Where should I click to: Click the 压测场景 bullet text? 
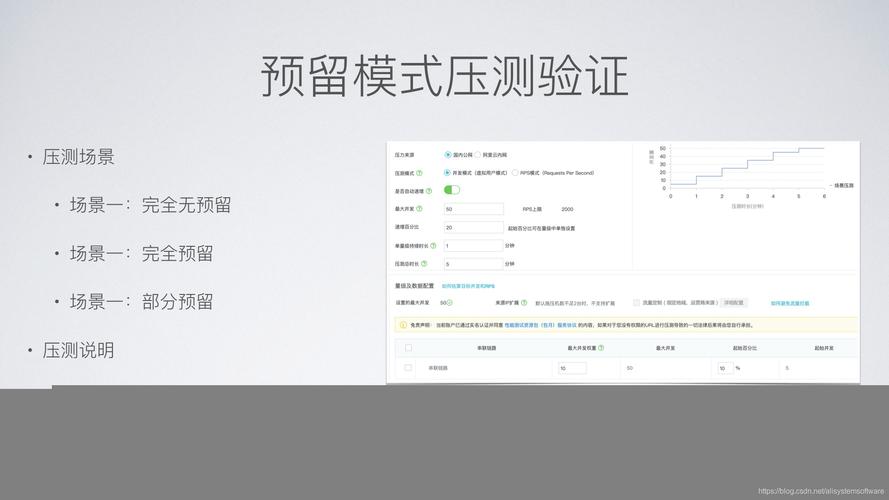[x=78, y=157]
